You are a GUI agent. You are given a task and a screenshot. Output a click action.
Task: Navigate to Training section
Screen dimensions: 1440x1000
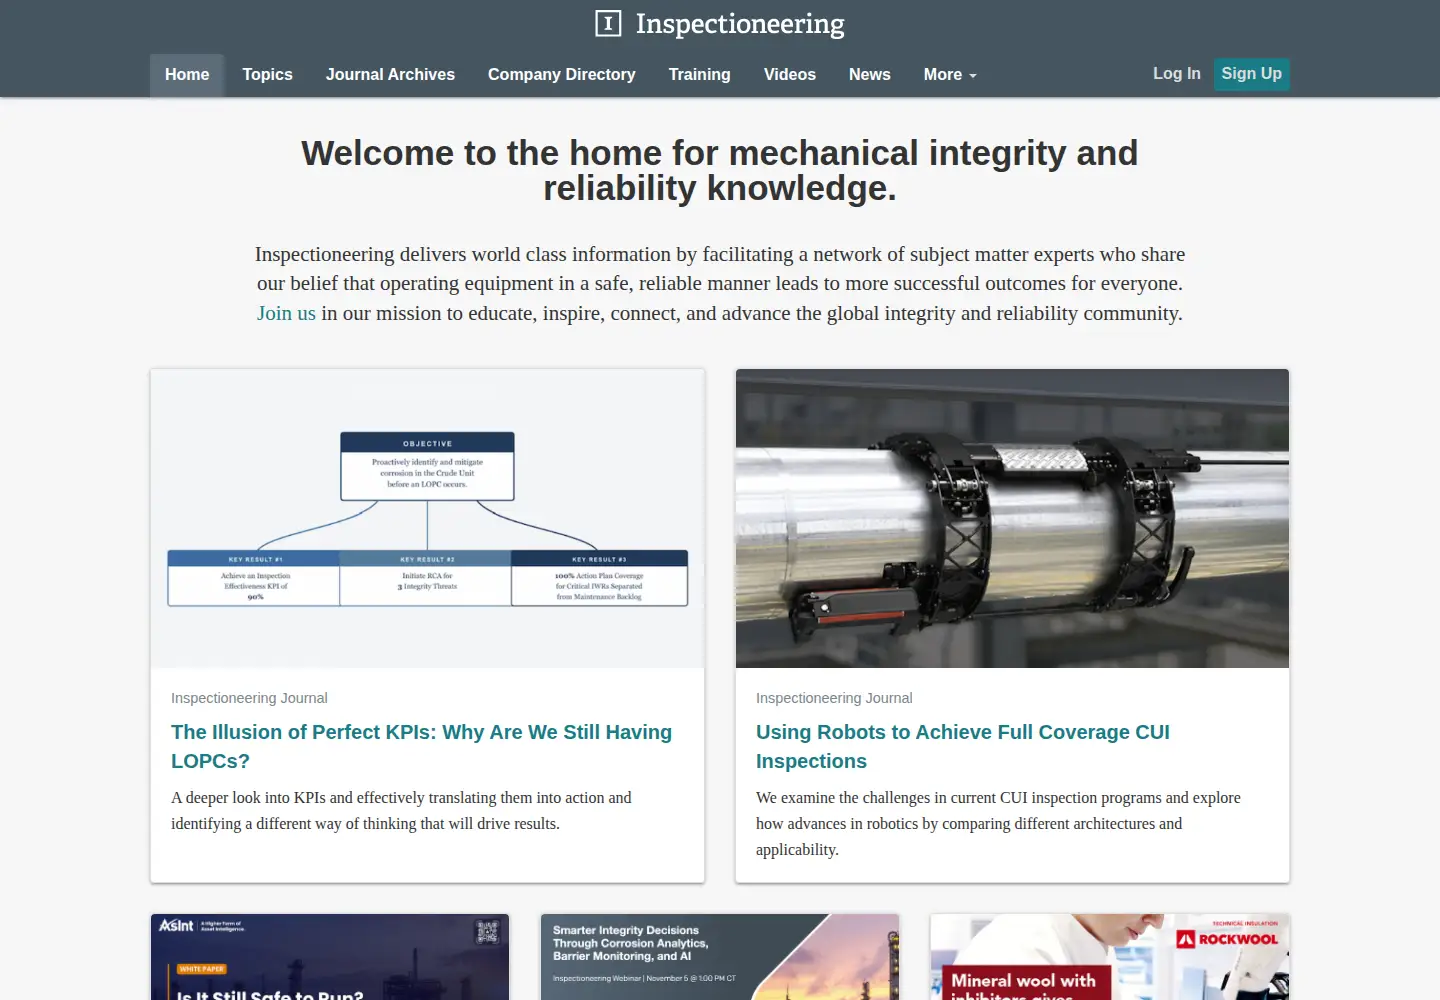click(x=699, y=75)
